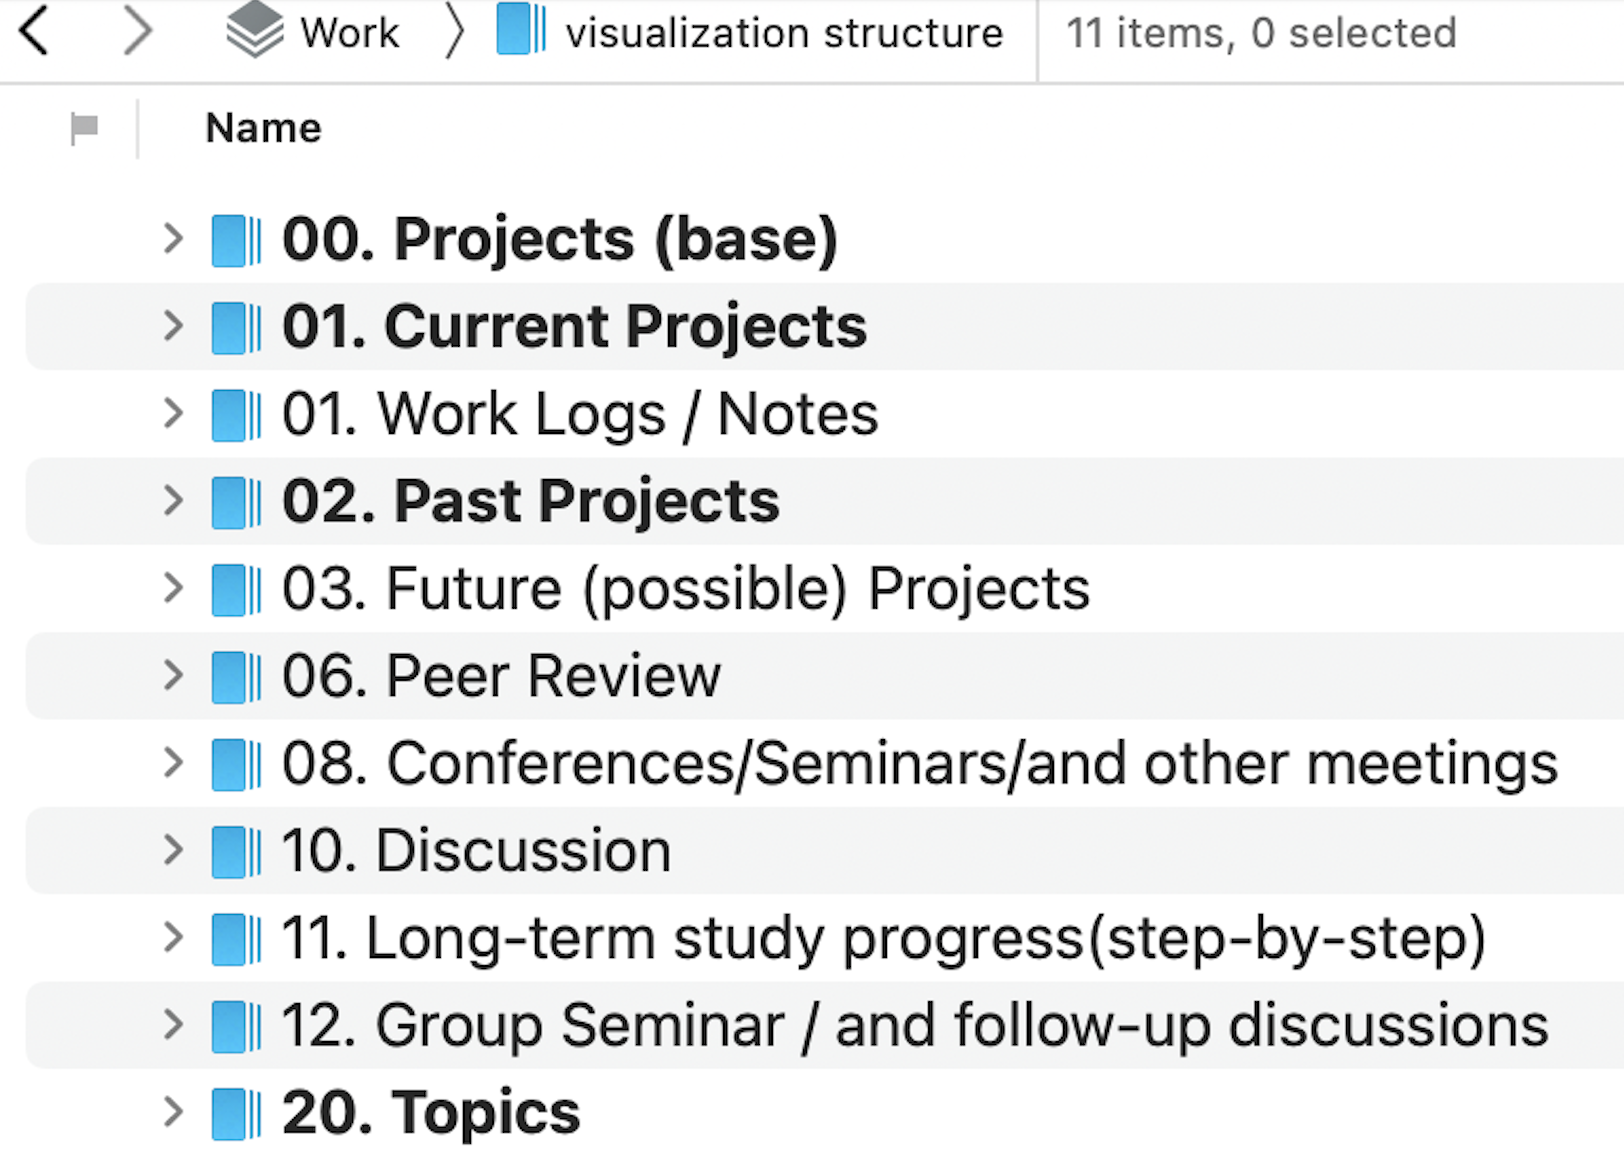Select 12. Group Seminar / and follow-up discussions

914,1025
